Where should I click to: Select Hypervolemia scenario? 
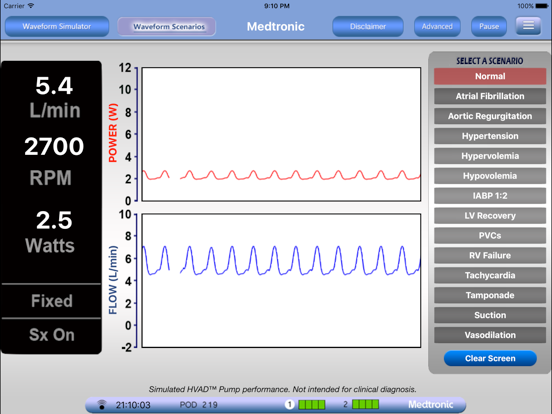point(490,156)
